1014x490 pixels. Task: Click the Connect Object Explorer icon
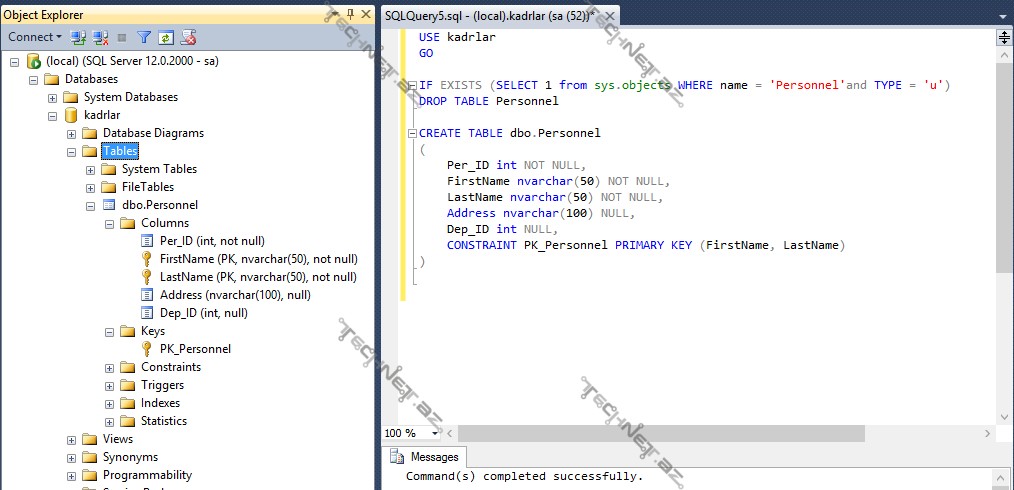click(78, 37)
